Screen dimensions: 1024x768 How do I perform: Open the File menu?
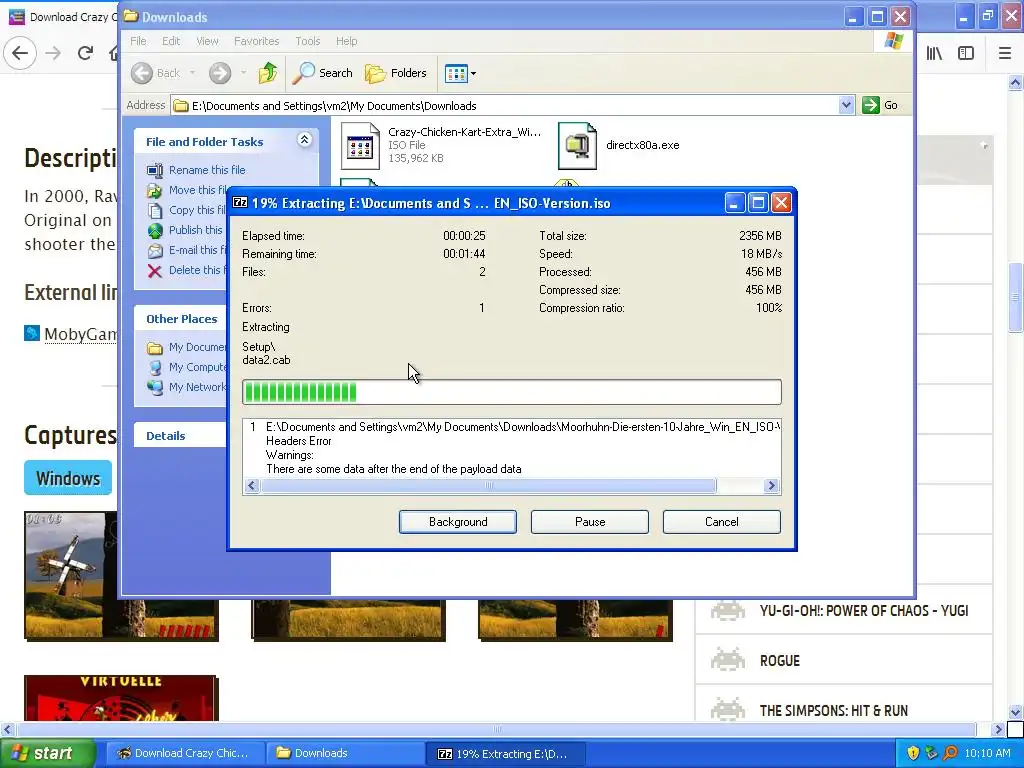(x=138, y=41)
